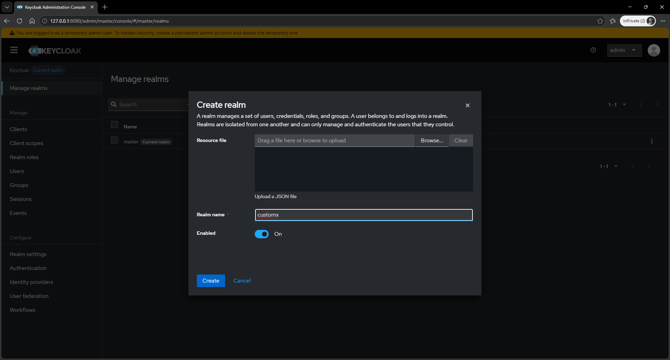Open Manage realms in sidebar
Viewport: 670px width, 360px height.
pyautogui.click(x=29, y=88)
